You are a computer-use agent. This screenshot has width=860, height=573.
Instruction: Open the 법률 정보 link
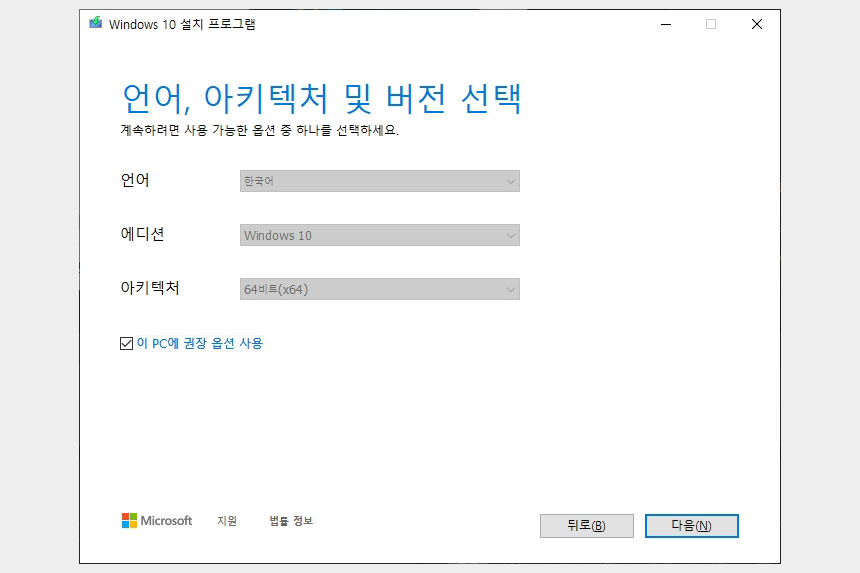click(291, 521)
